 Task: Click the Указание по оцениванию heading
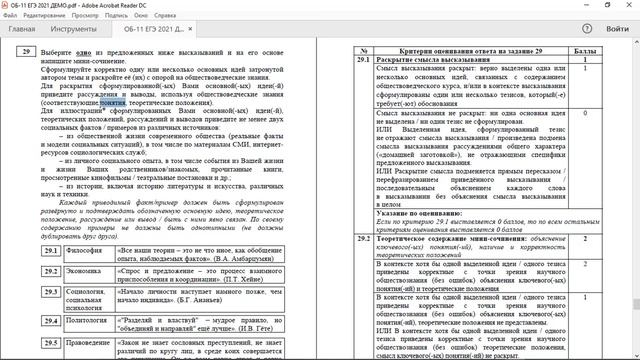tap(419, 213)
